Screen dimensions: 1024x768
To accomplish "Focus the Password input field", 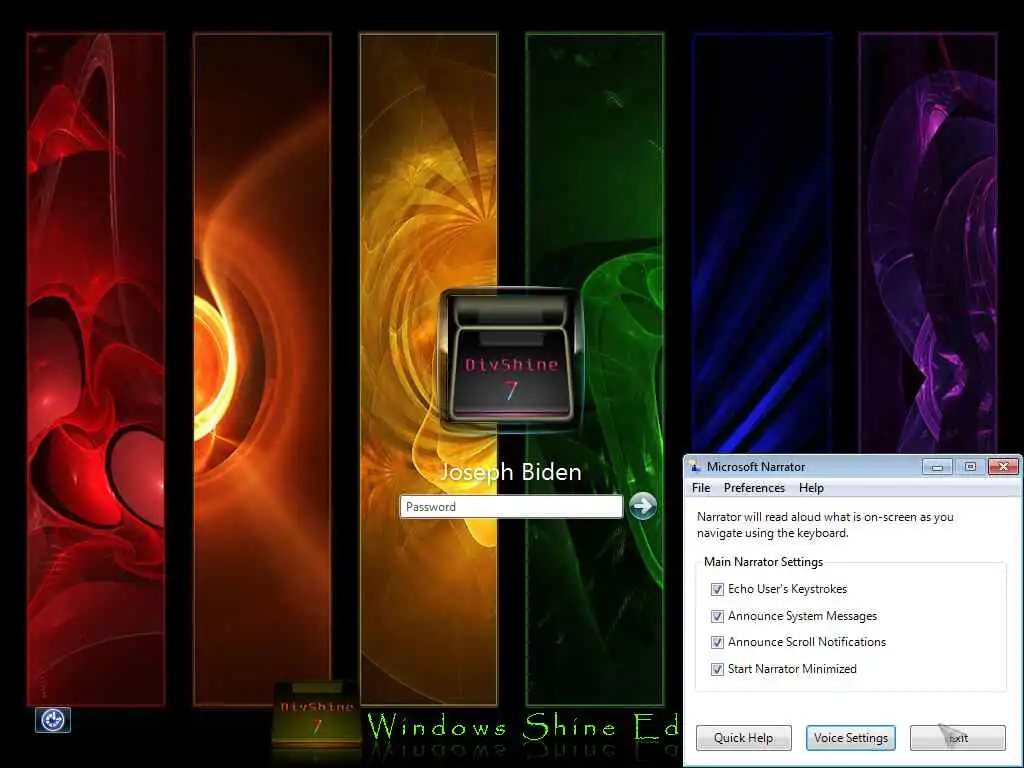I will [511, 507].
